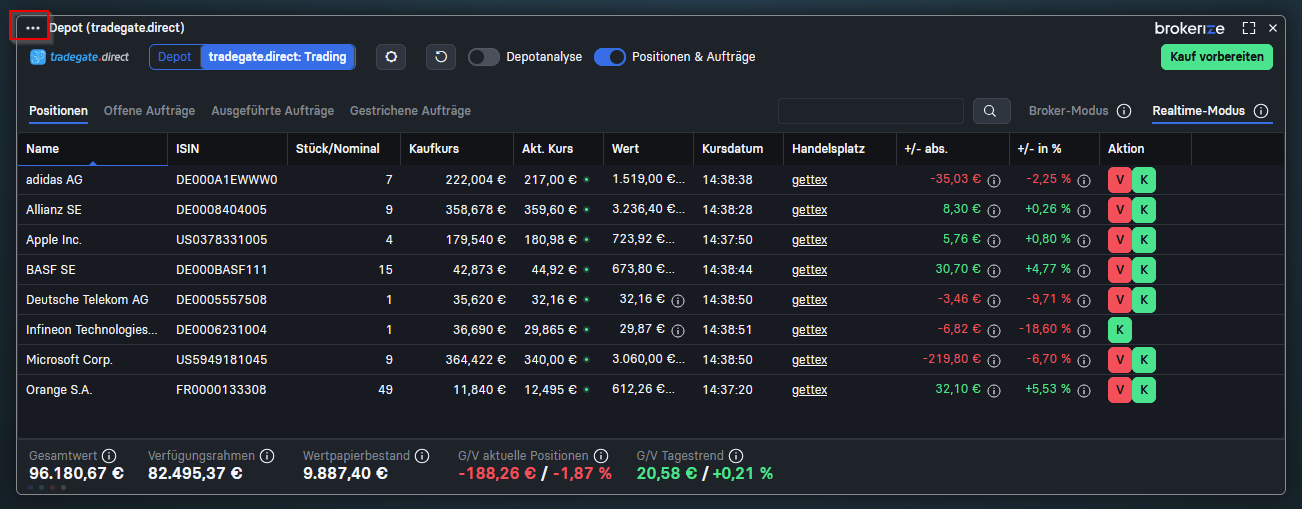1302x509 pixels.
Task: Buy Deutsche Telekom AG with K button
Action: 1144,300
